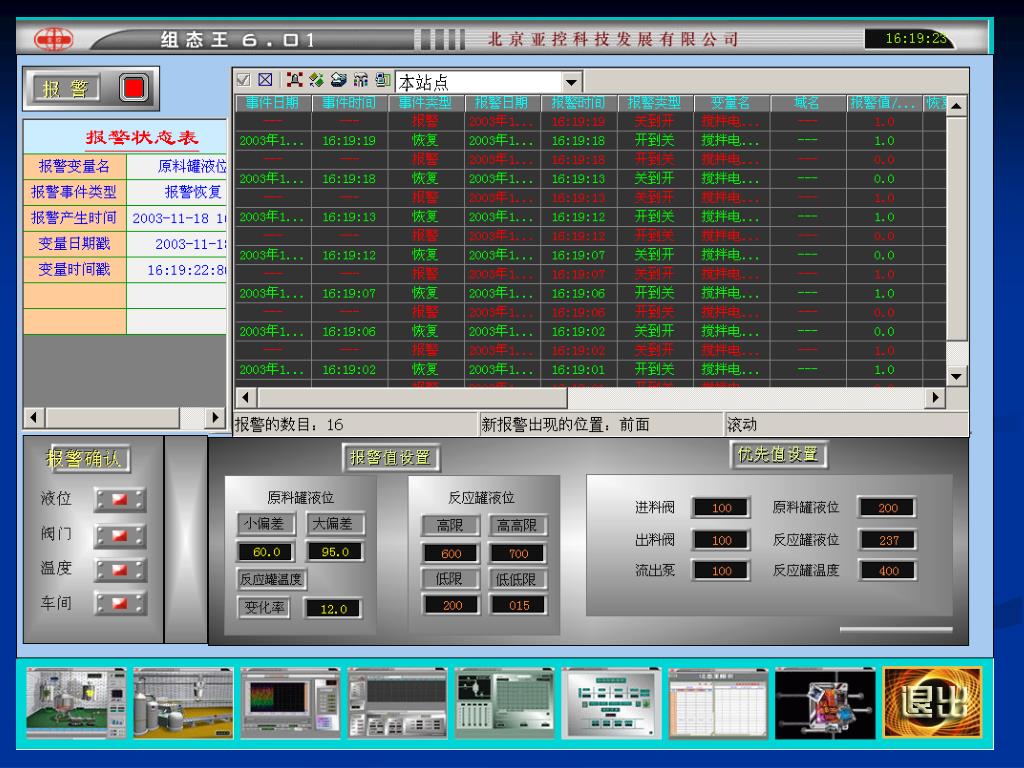Click the 本站点 combo box field
1024x768 pixels.
click(488, 82)
